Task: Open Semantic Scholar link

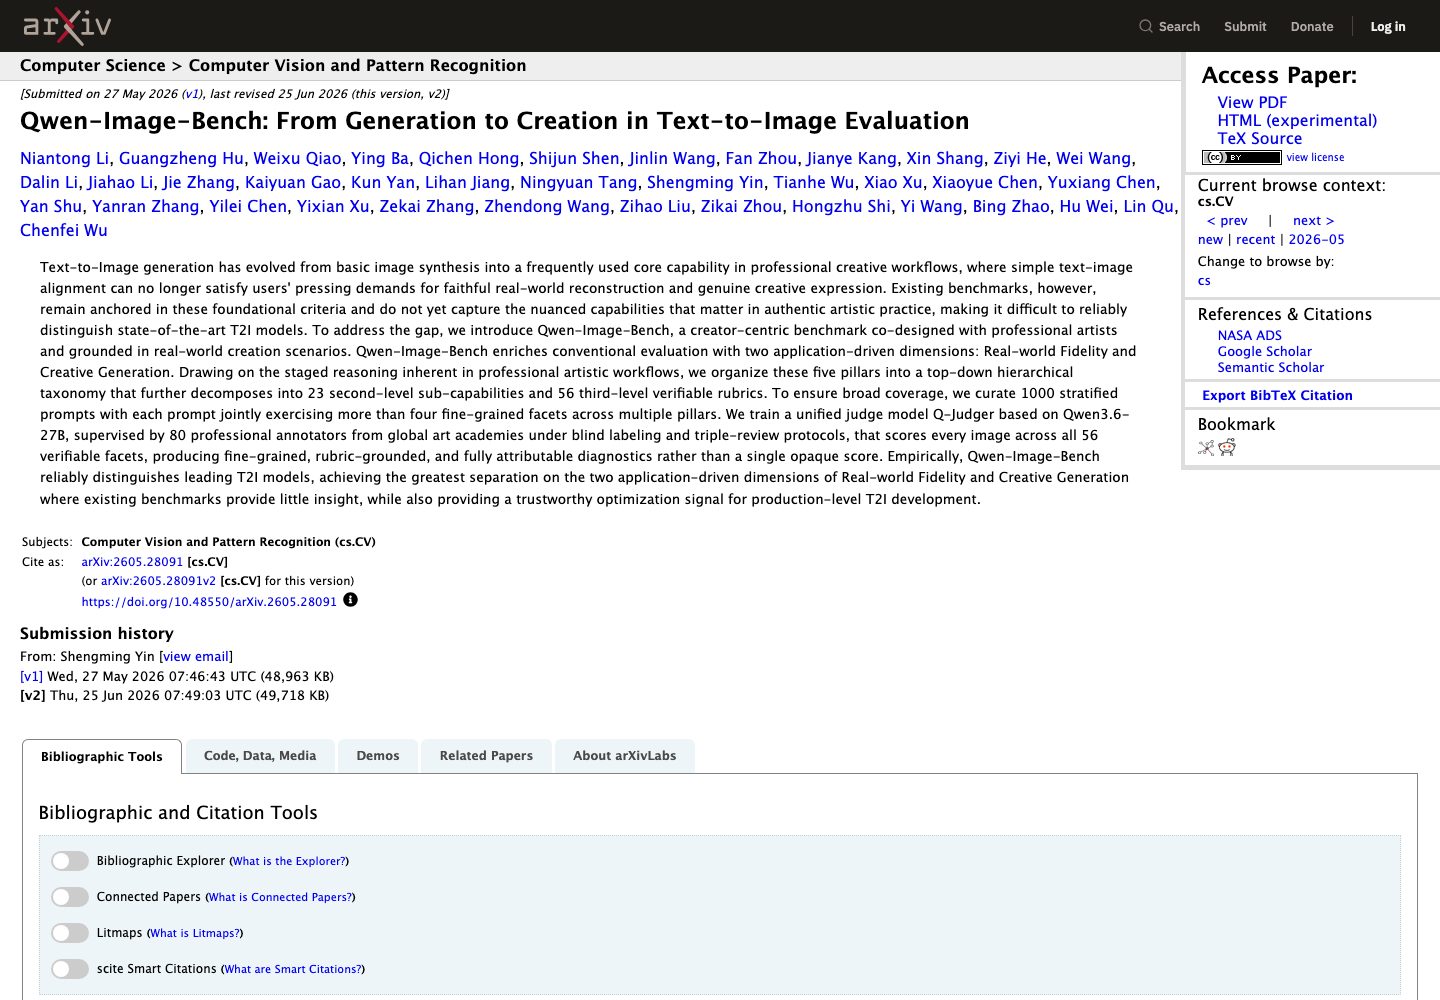Action: click(x=1270, y=368)
